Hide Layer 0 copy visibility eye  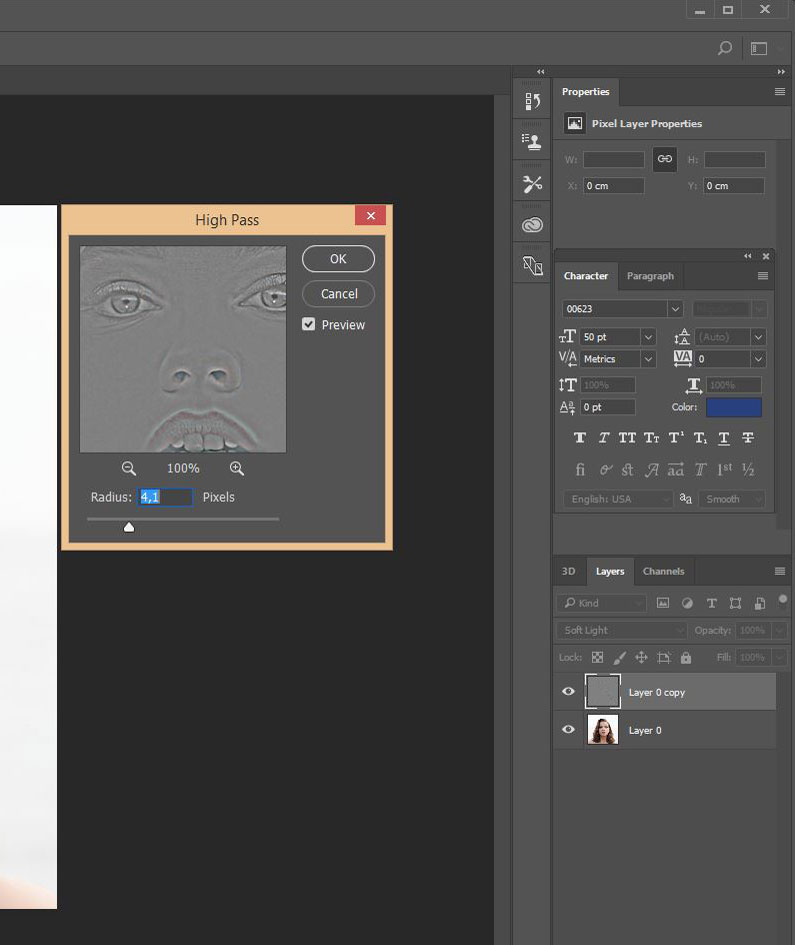click(568, 691)
